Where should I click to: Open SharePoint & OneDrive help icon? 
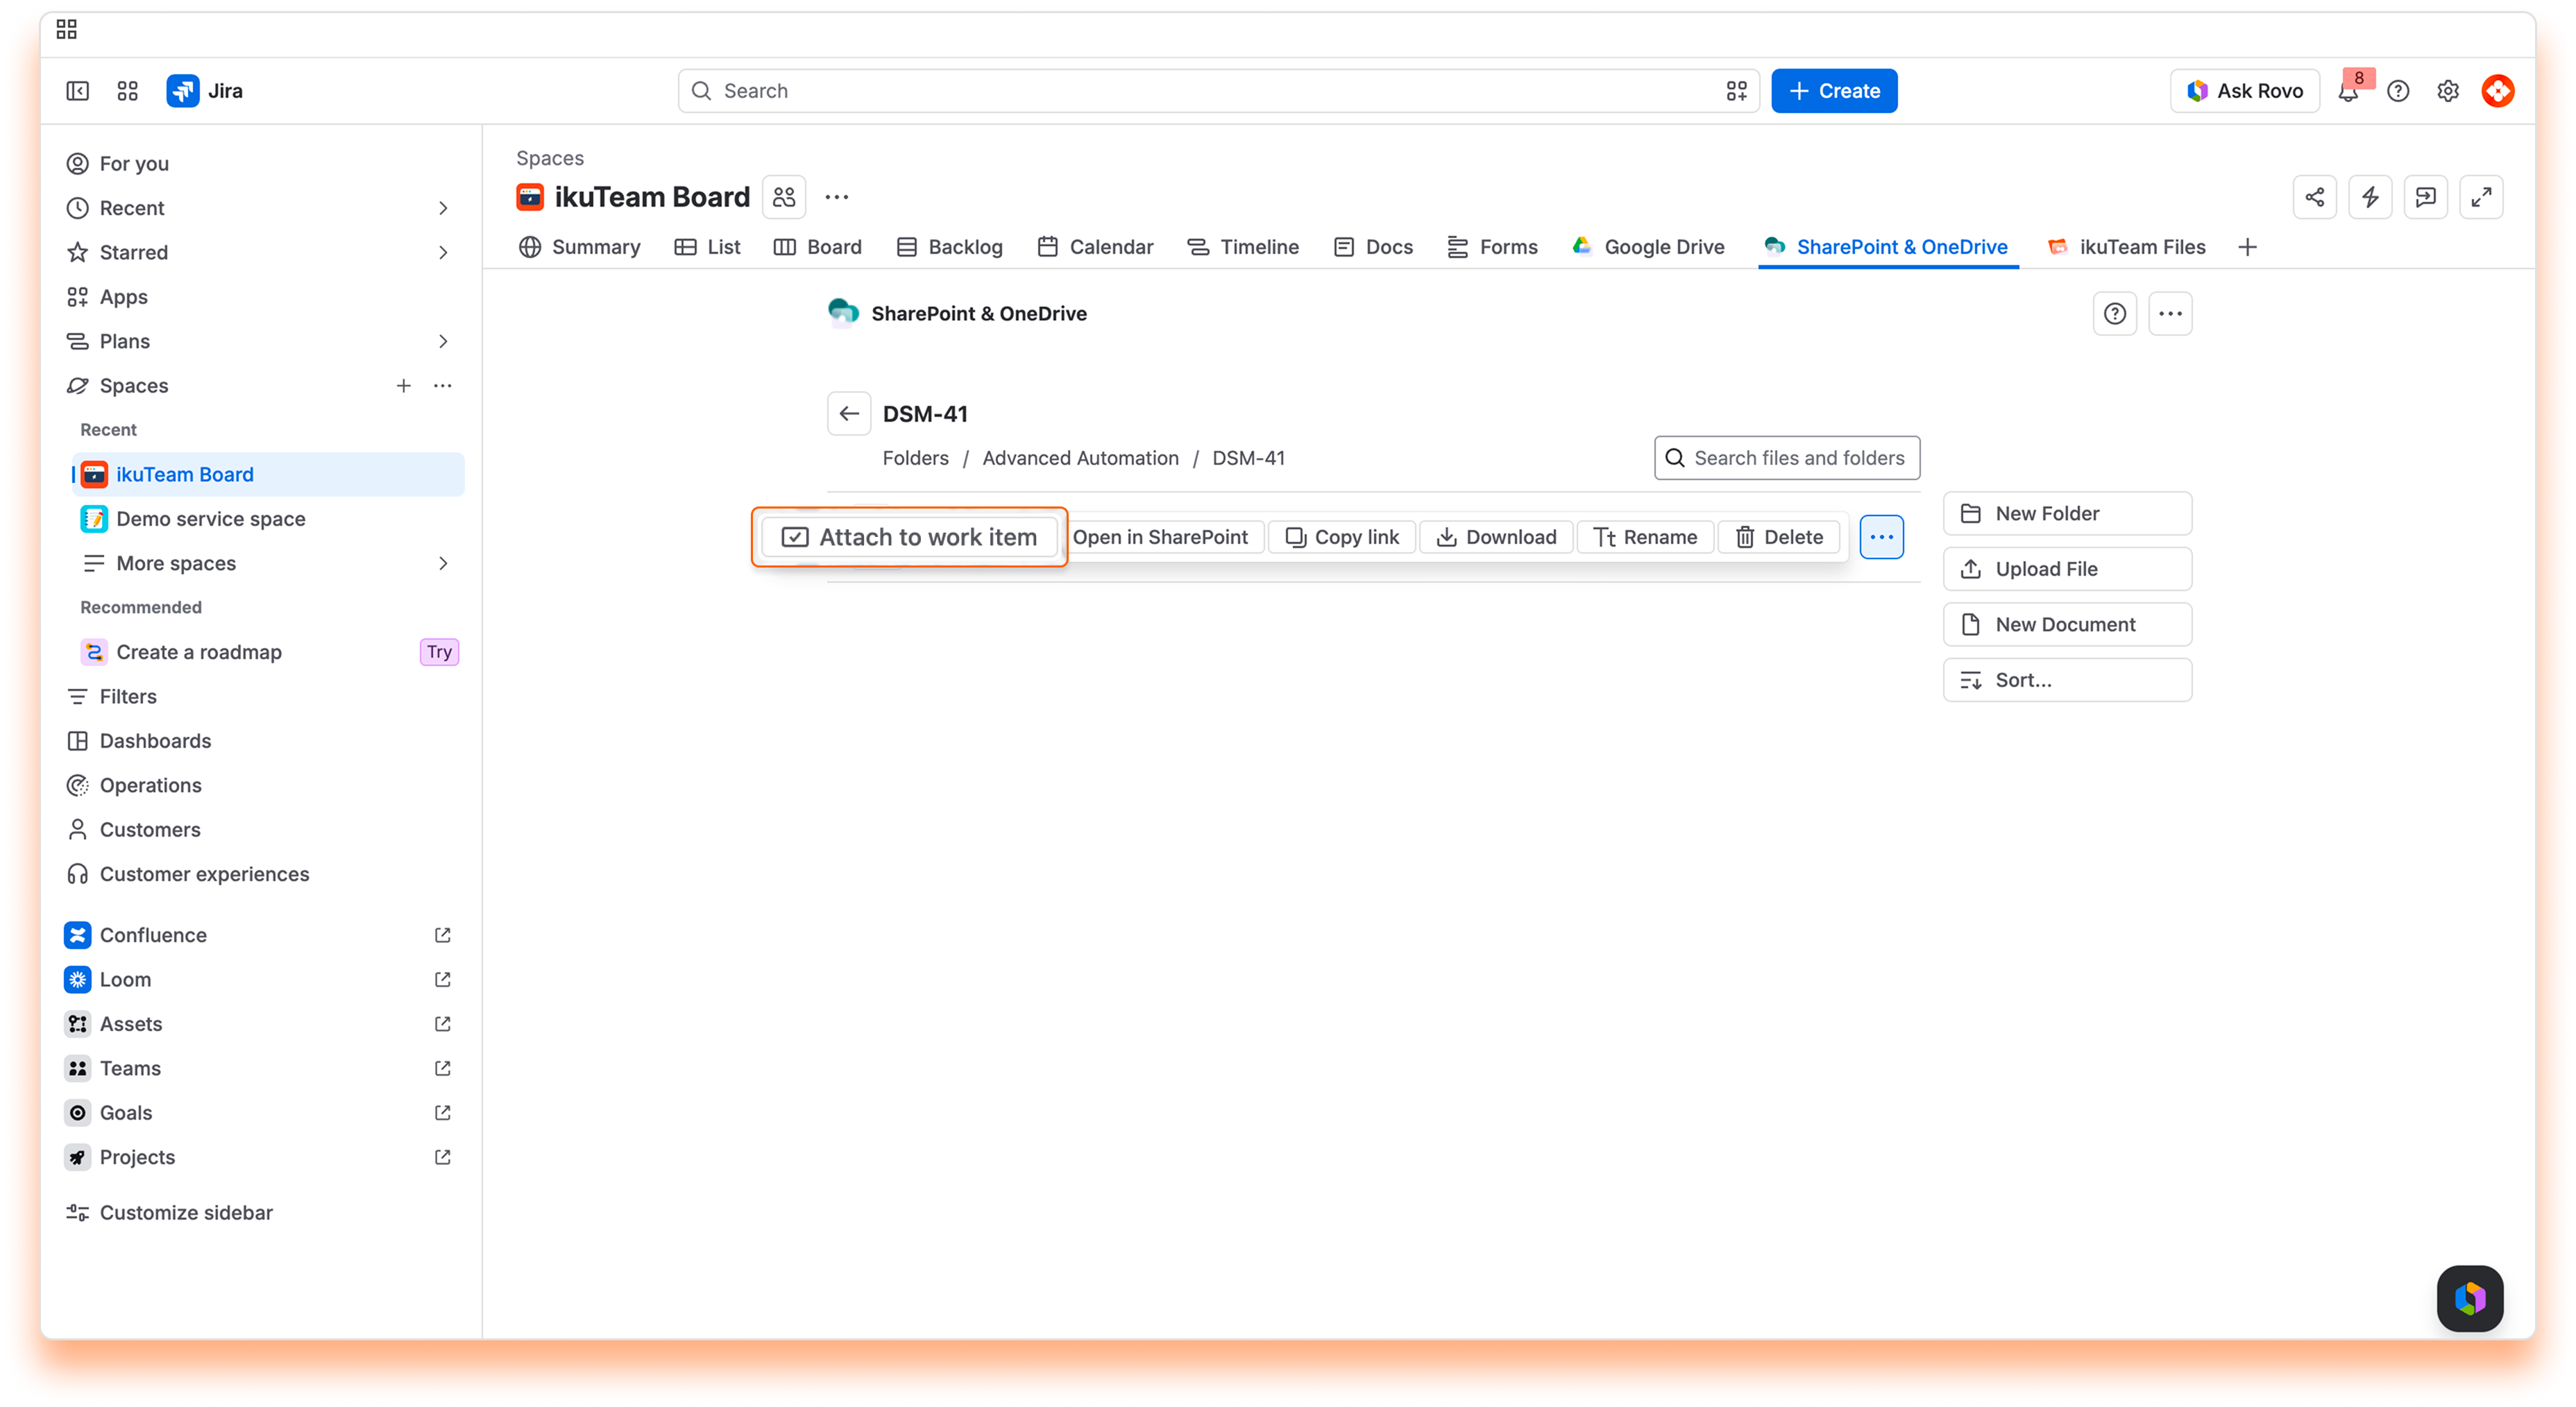click(2115, 314)
